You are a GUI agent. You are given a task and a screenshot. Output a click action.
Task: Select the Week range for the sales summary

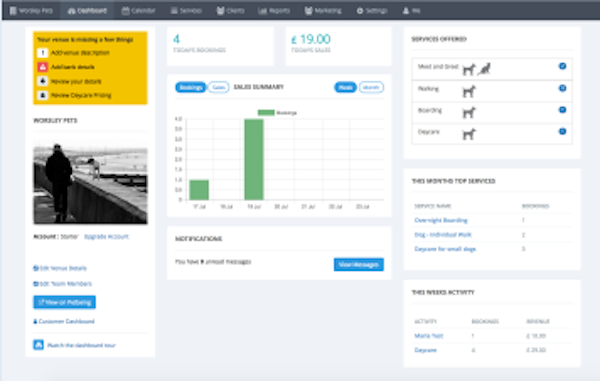pyautogui.click(x=346, y=87)
